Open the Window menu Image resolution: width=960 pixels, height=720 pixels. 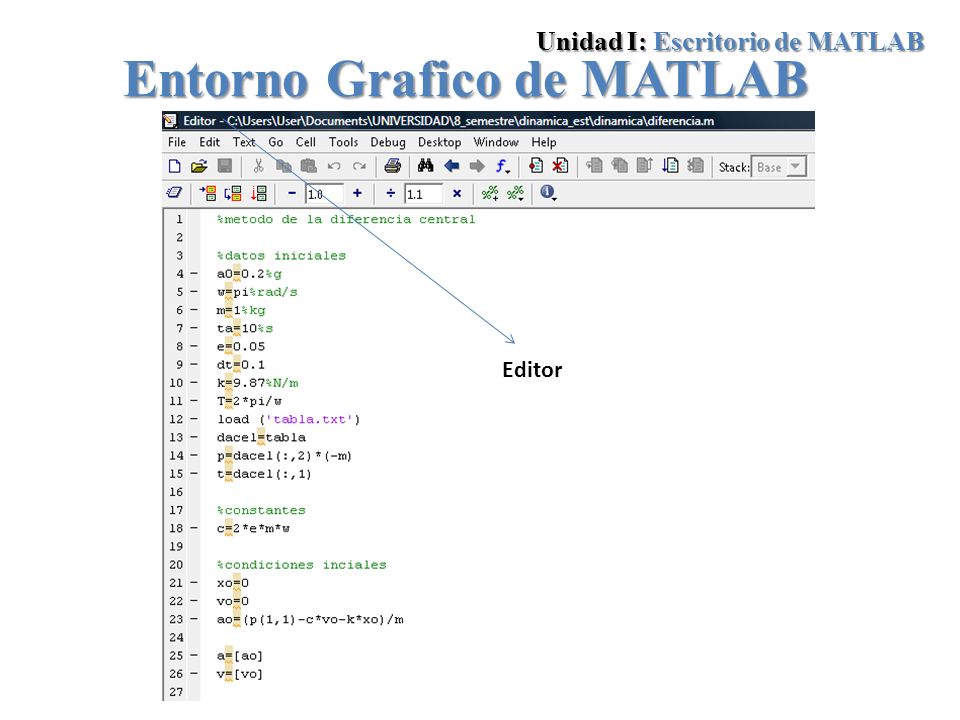pyautogui.click(x=496, y=142)
